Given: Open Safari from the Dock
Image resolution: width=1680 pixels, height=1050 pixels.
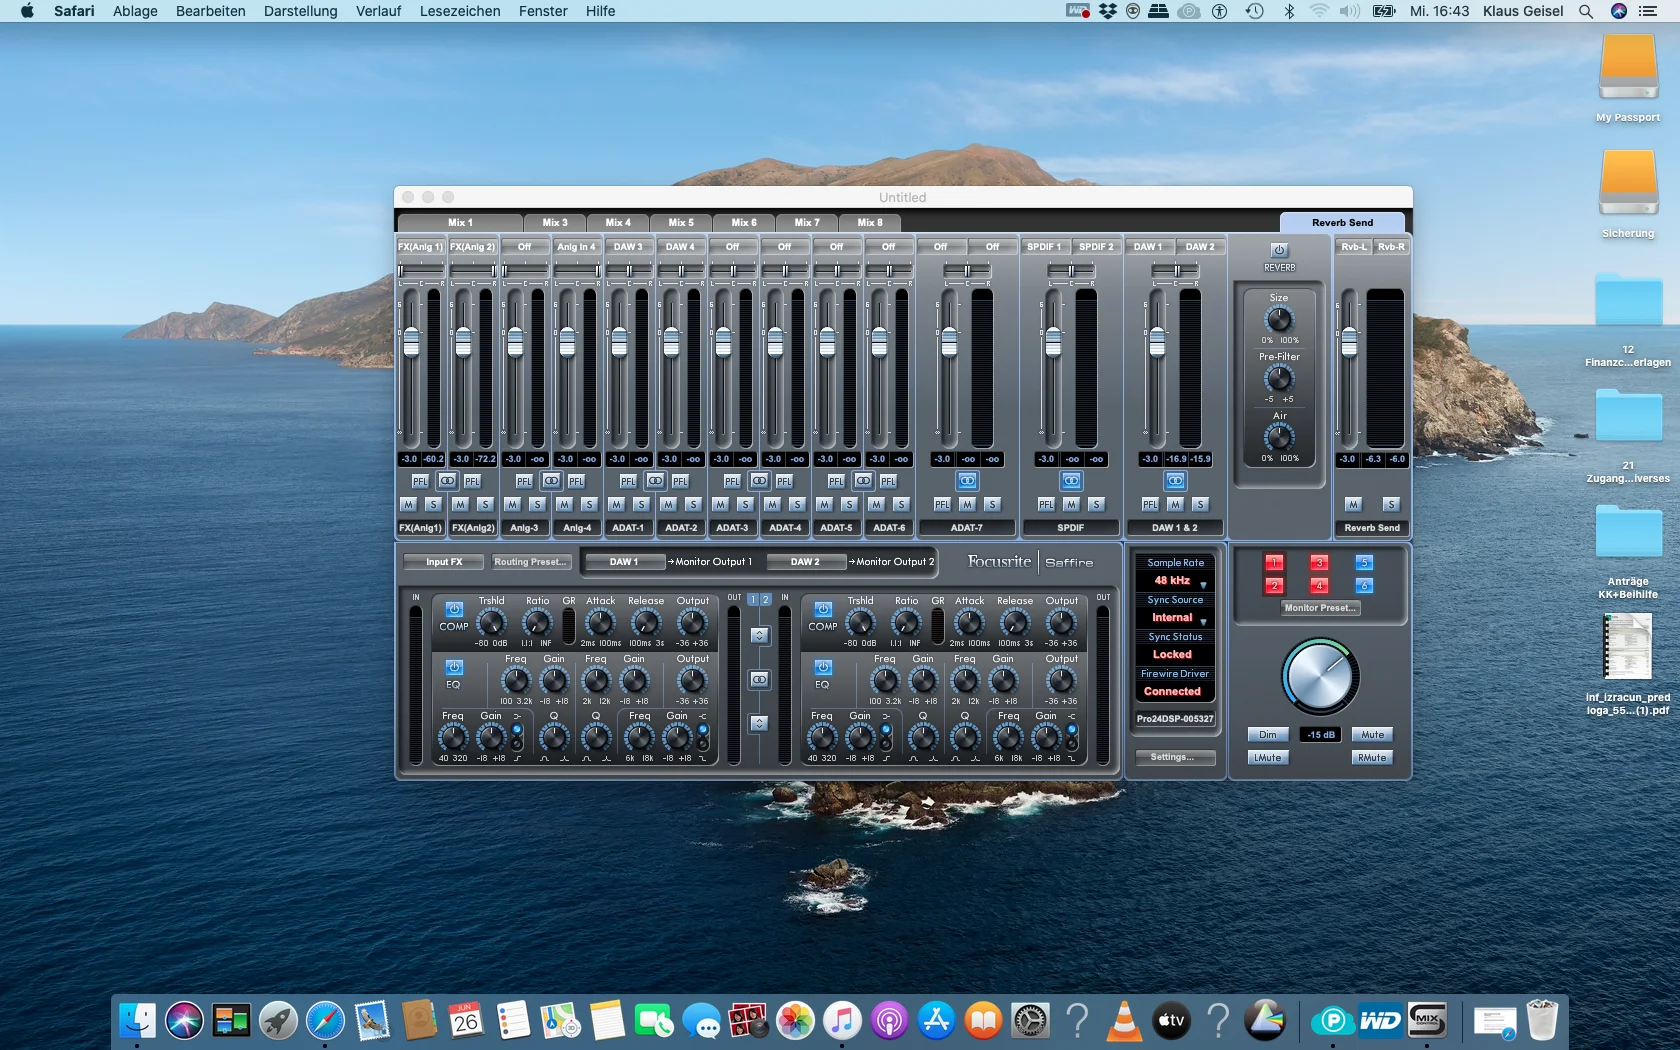Looking at the screenshot, I should click(325, 1021).
